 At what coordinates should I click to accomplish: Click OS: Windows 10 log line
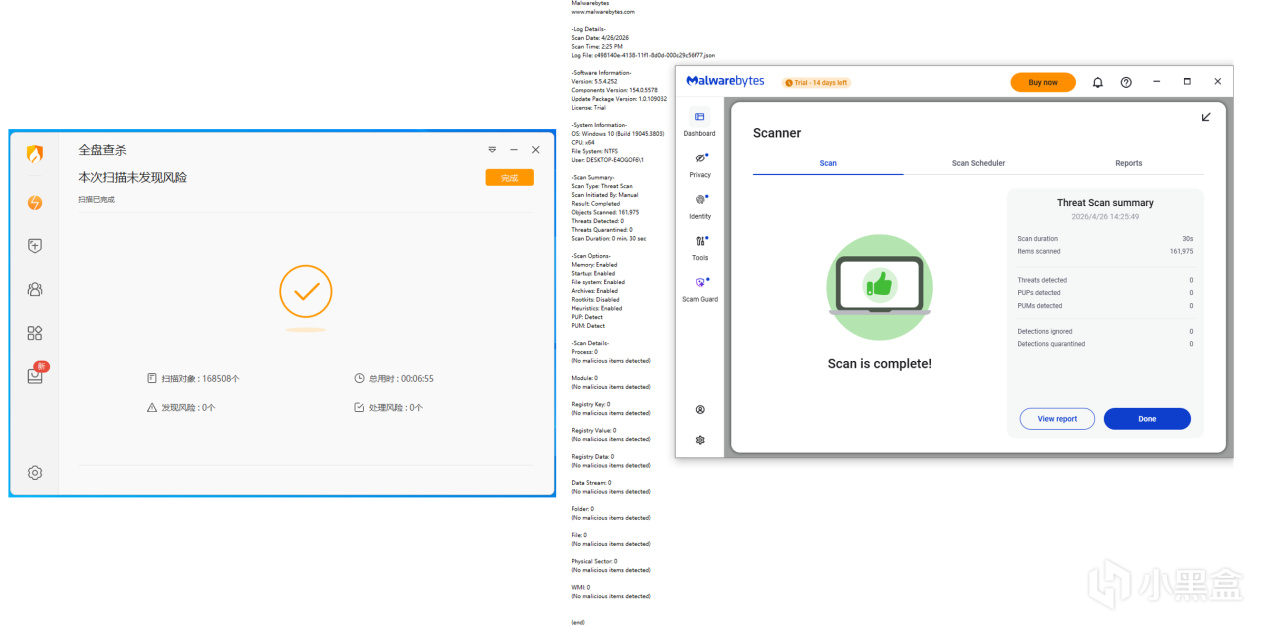coord(620,133)
